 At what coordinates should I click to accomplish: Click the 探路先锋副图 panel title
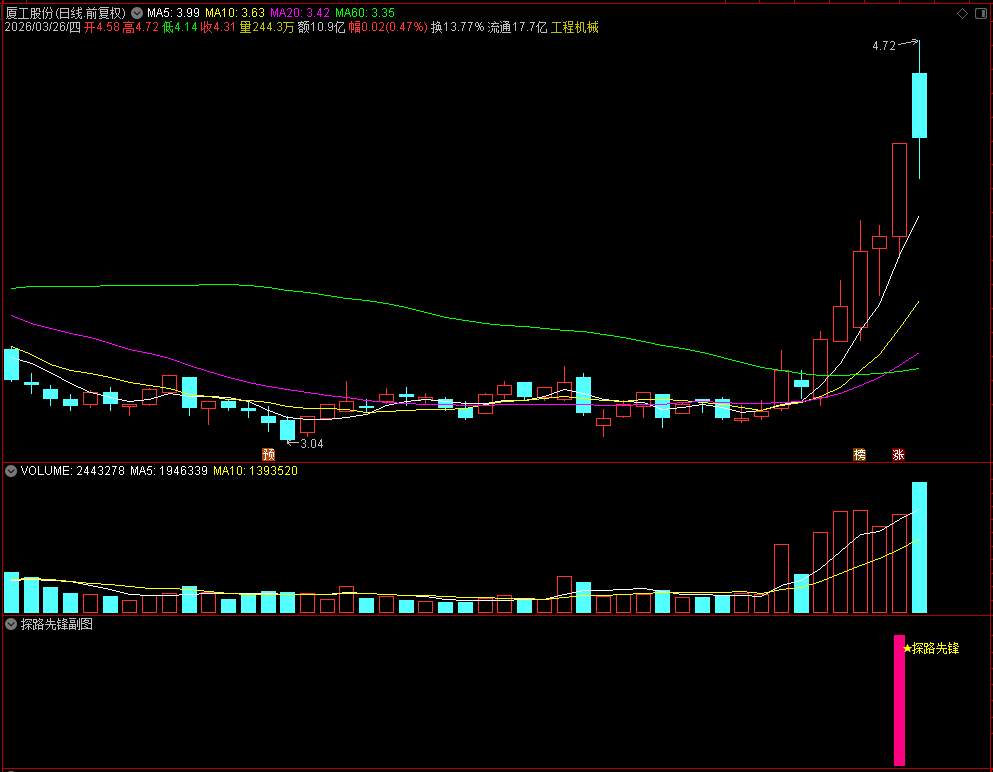pos(57,624)
